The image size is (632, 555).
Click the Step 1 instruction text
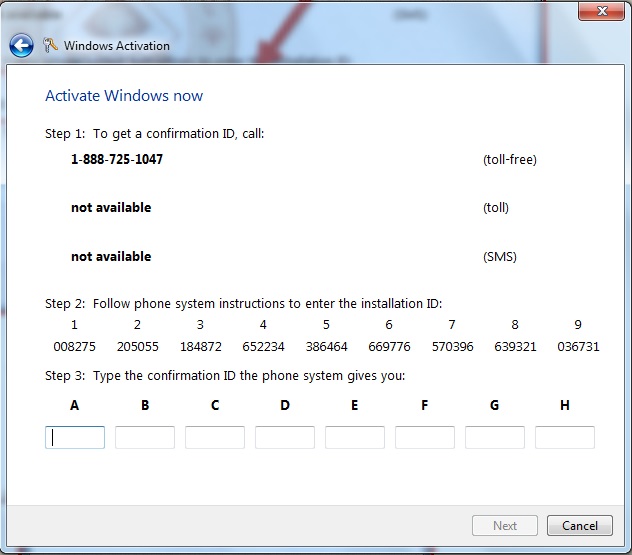154,134
